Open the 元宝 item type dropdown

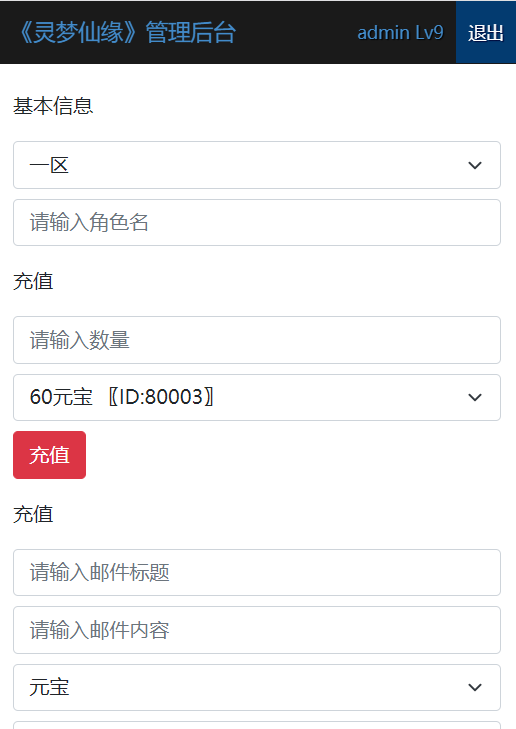pyautogui.click(x=257, y=687)
